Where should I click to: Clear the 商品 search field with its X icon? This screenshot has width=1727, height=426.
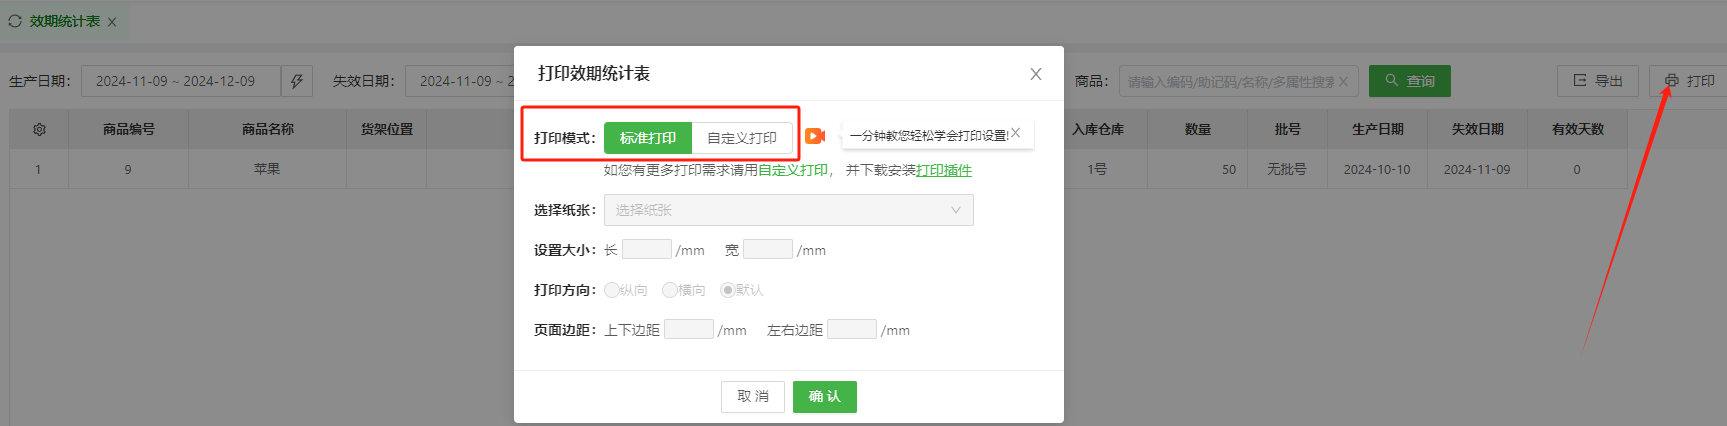point(1343,82)
